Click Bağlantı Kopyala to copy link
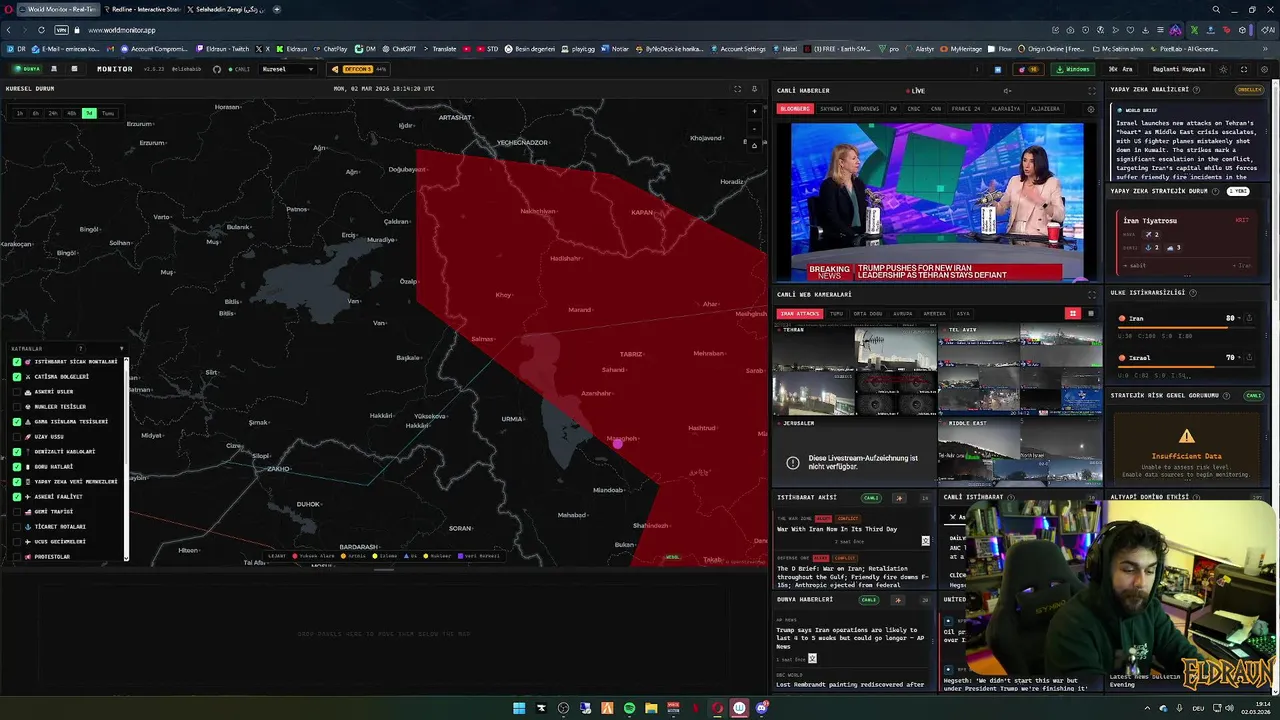Screen dimensions: 1280x720 1178,69
